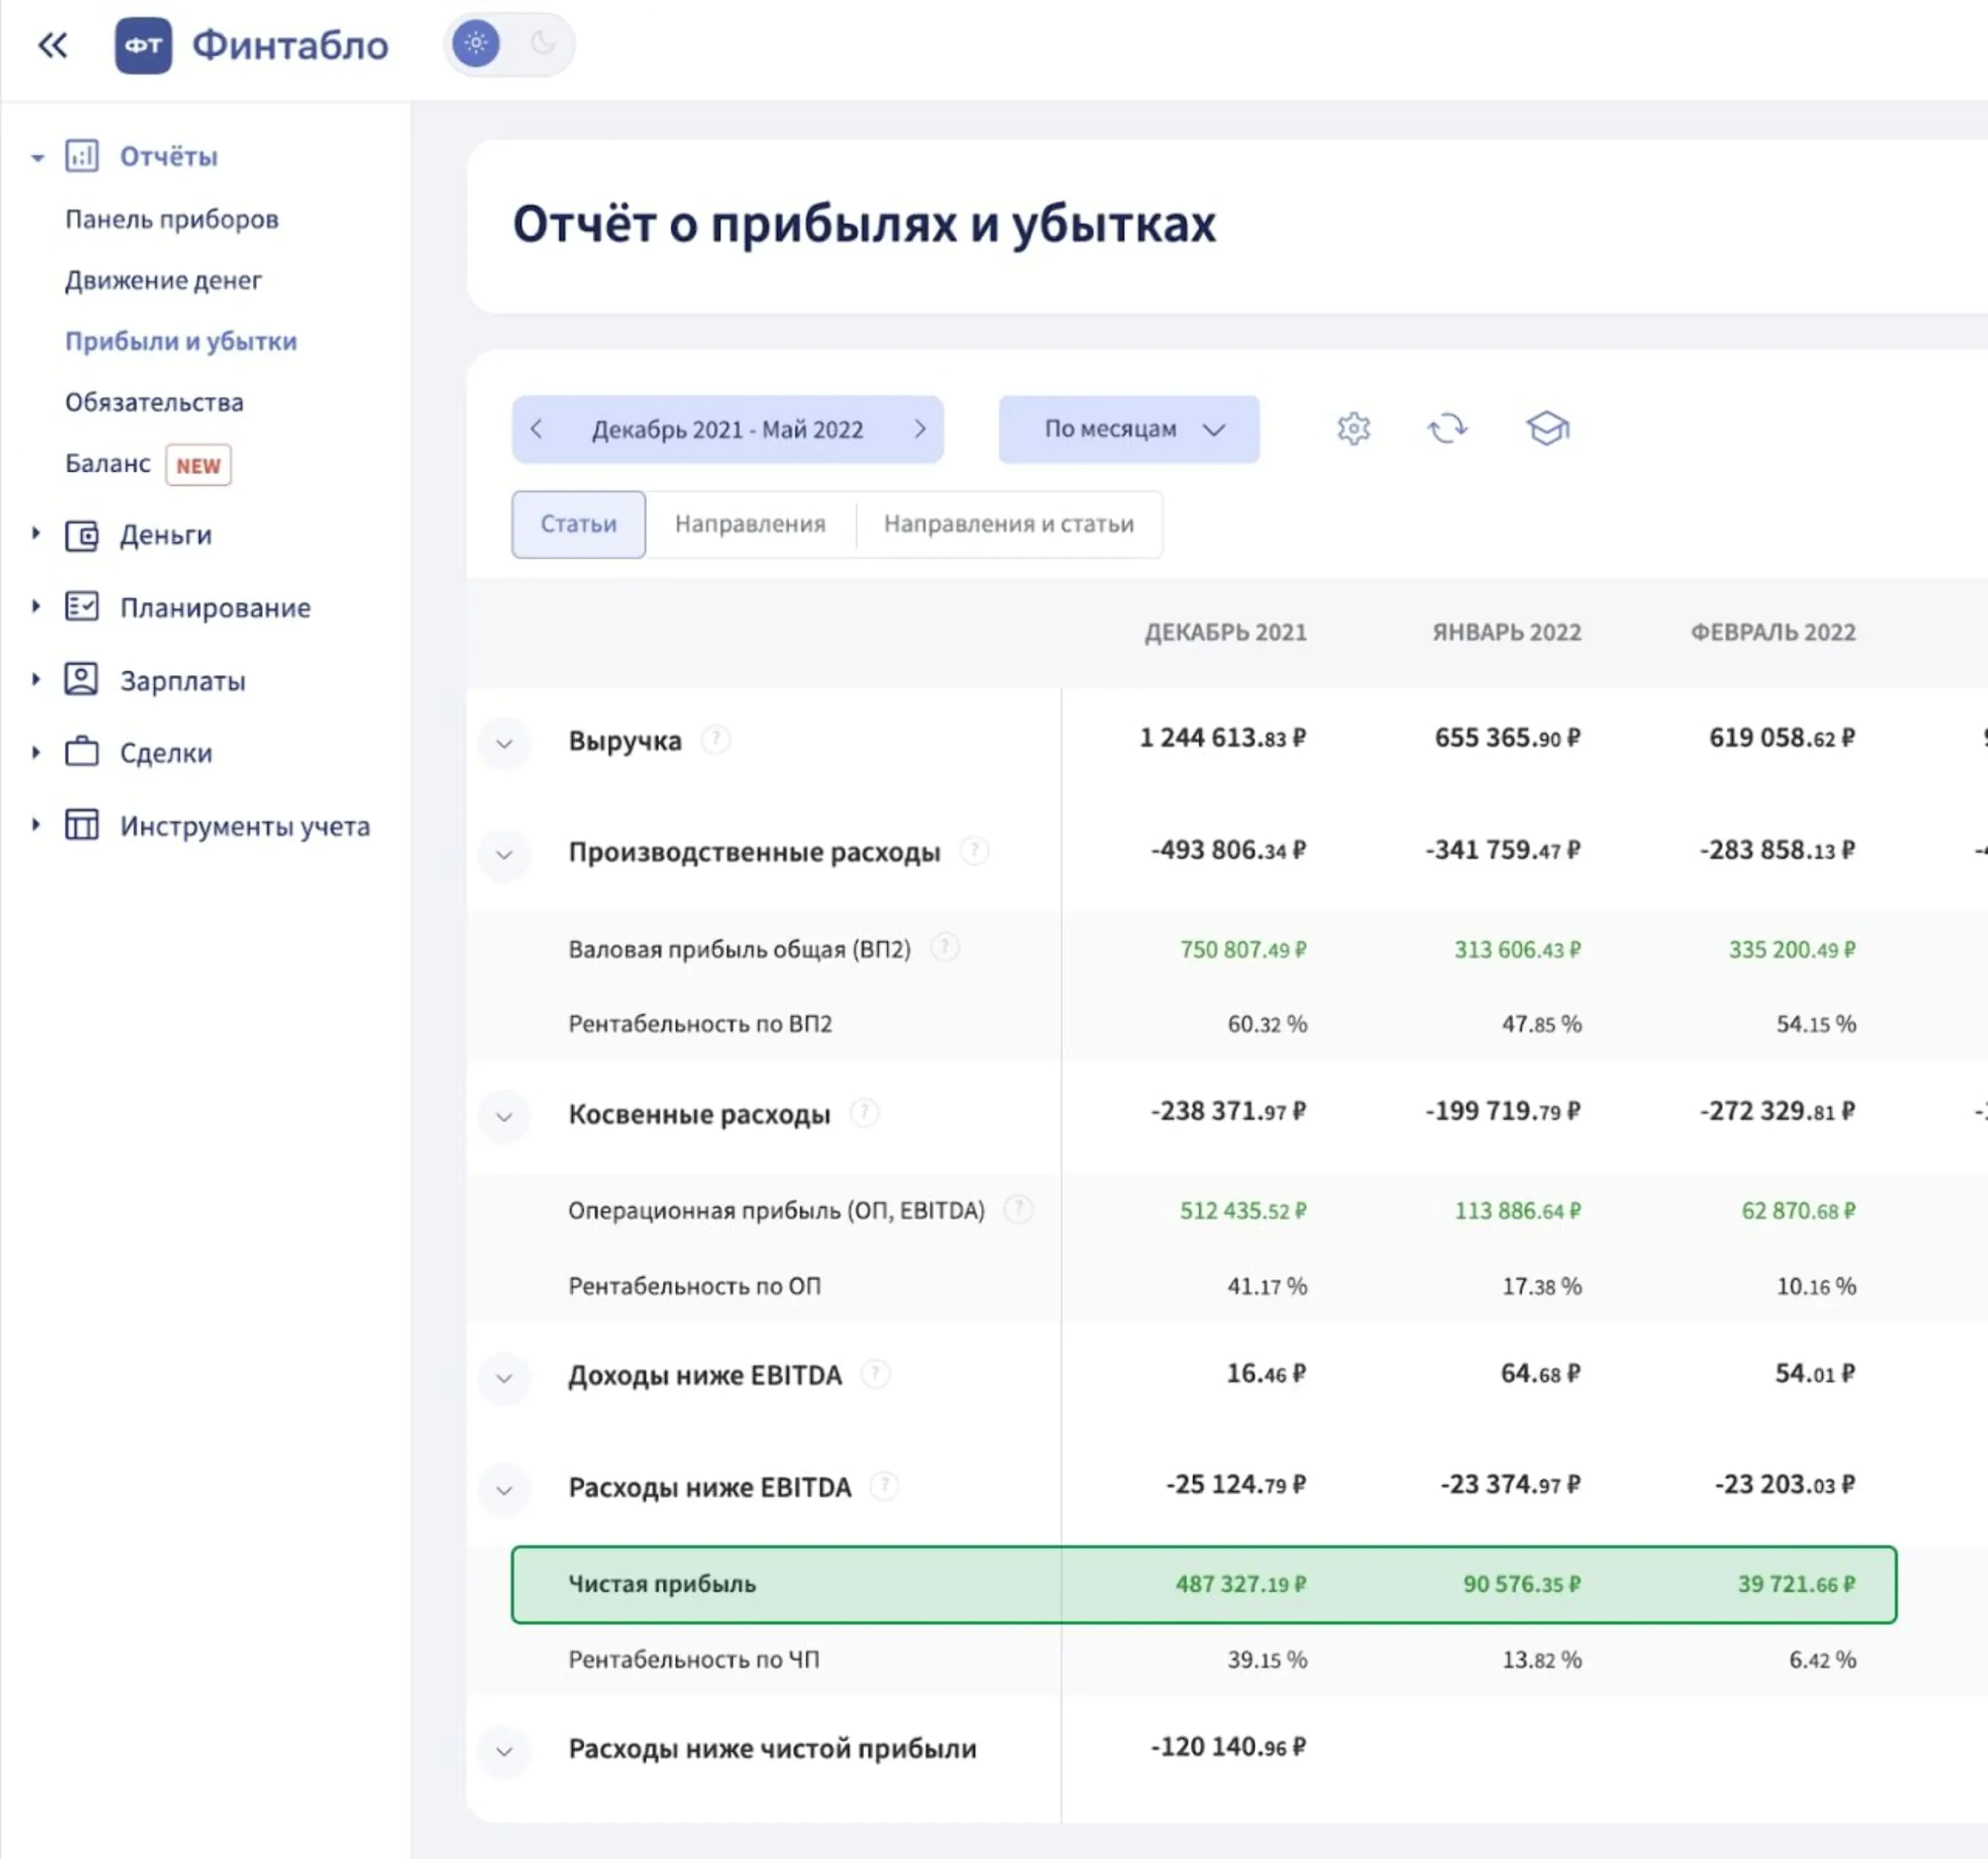The width and height of the screenshot is (1988, 1859).
Task: Click February net profit 39 721.66 ₽
Action: click(1797, 1584)
